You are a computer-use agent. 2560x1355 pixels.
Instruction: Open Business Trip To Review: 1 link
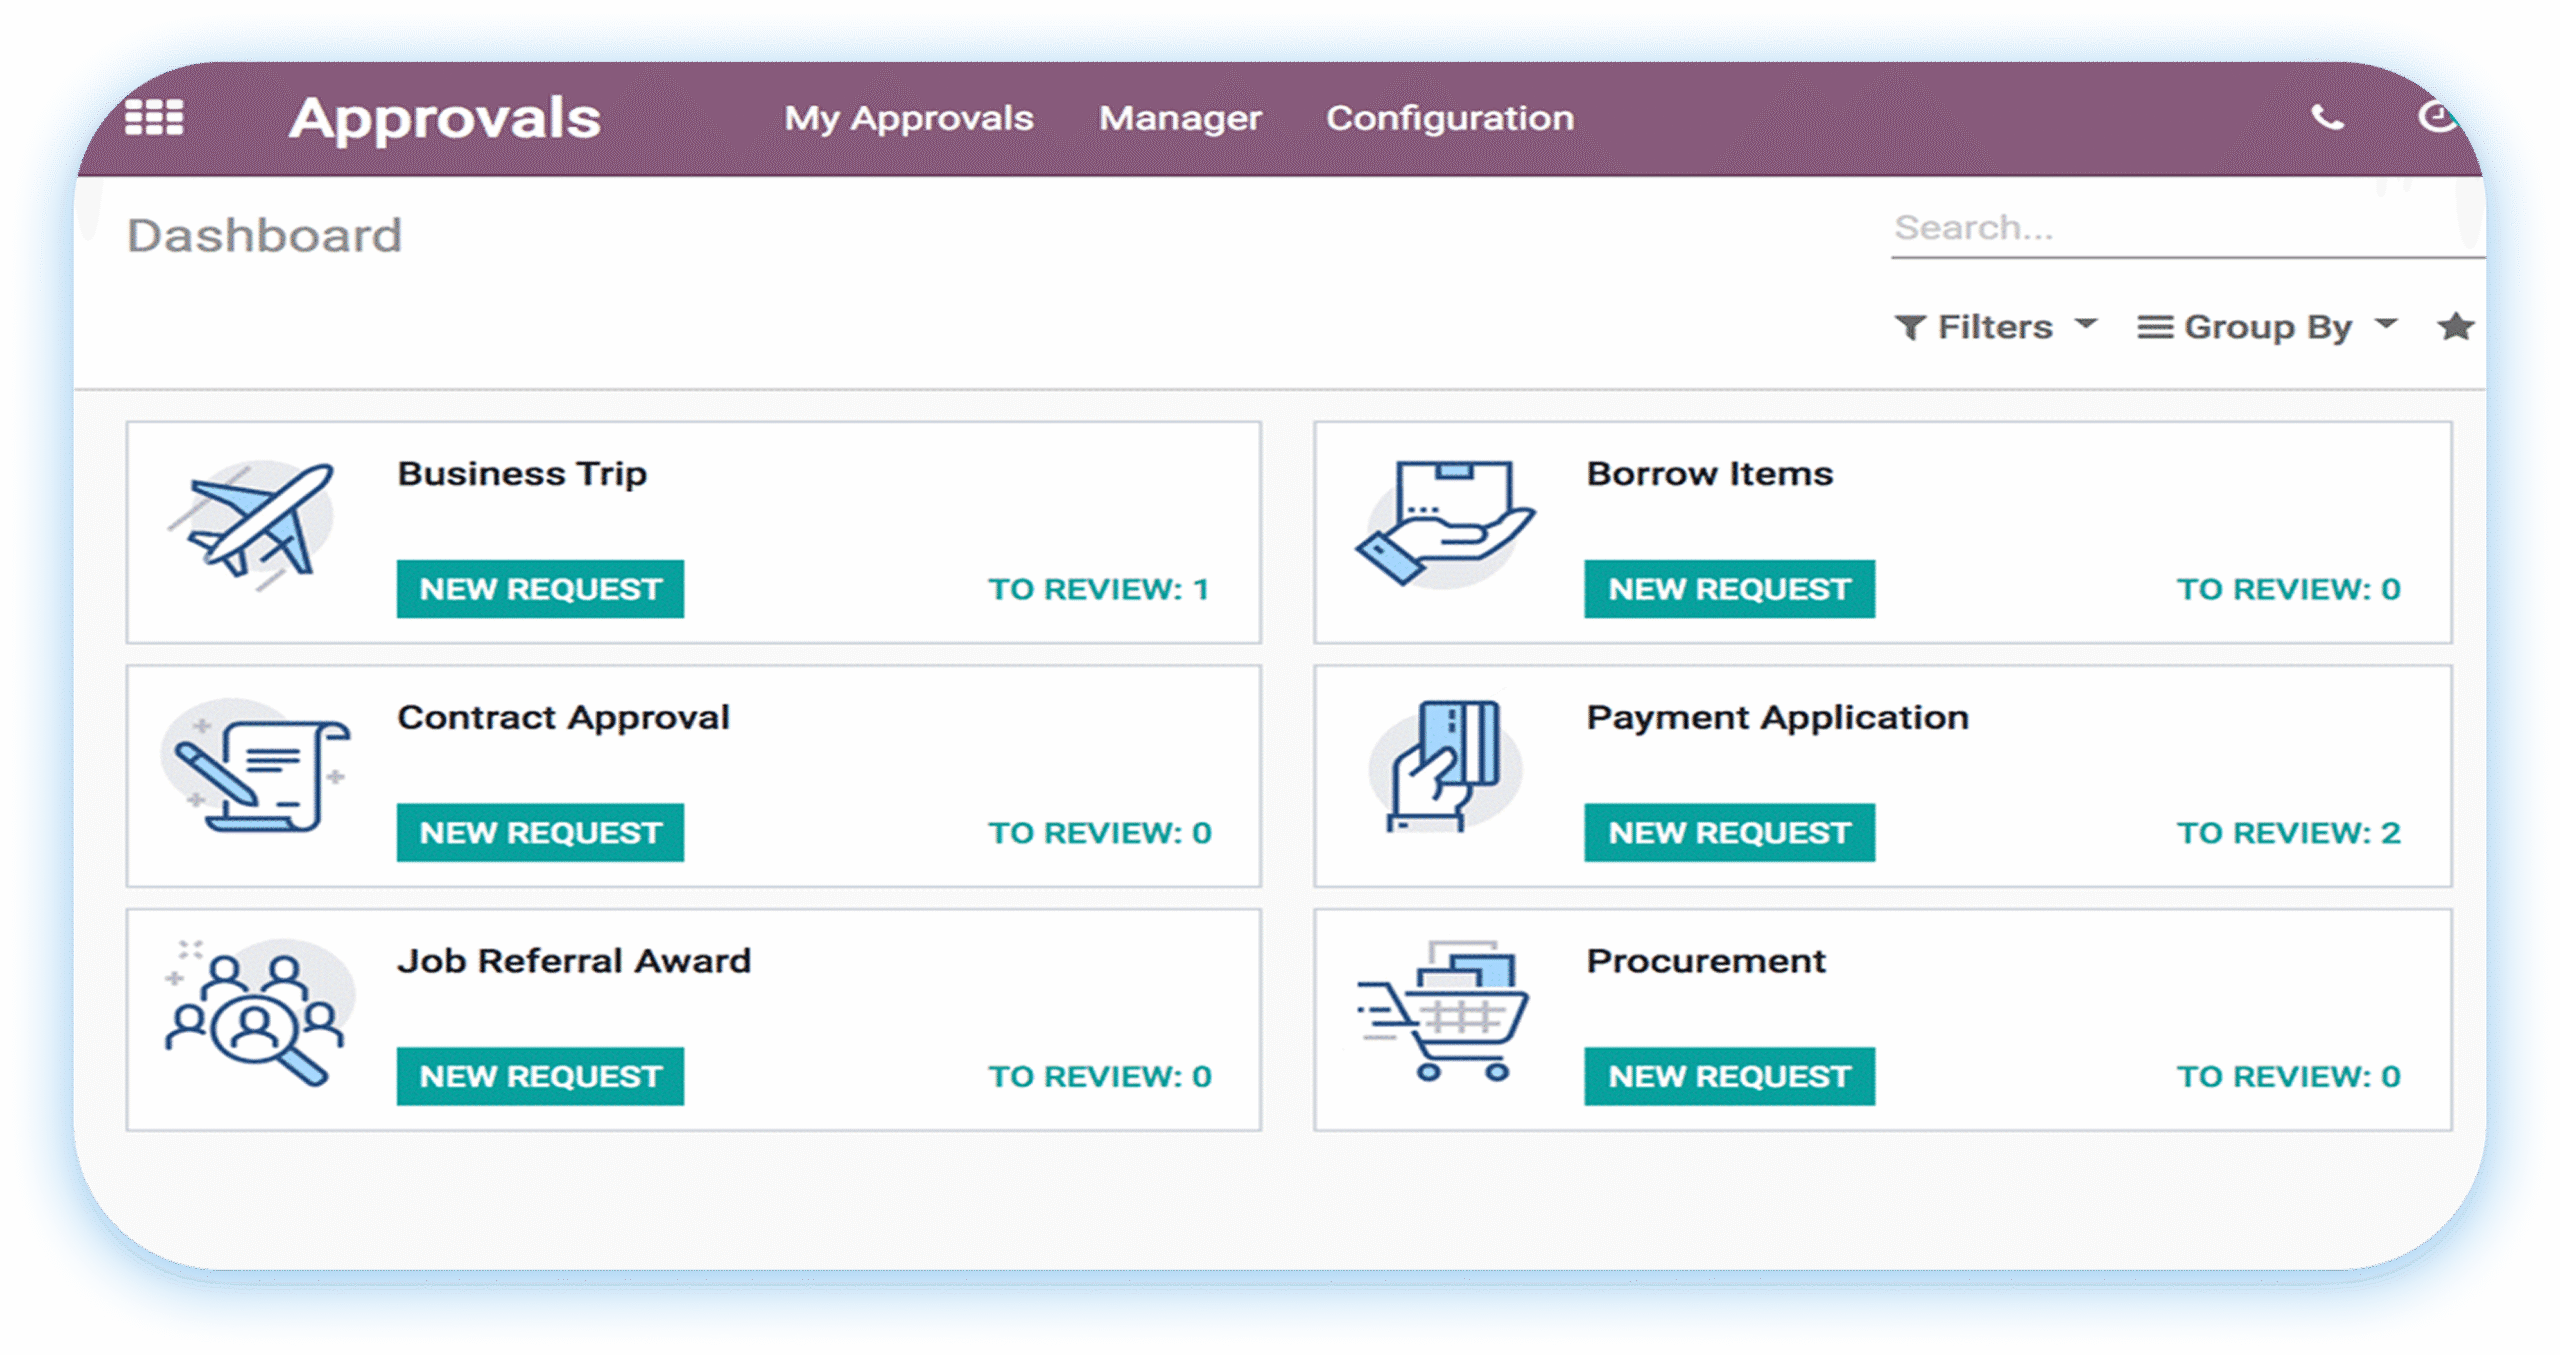[x=1099, y=589]
